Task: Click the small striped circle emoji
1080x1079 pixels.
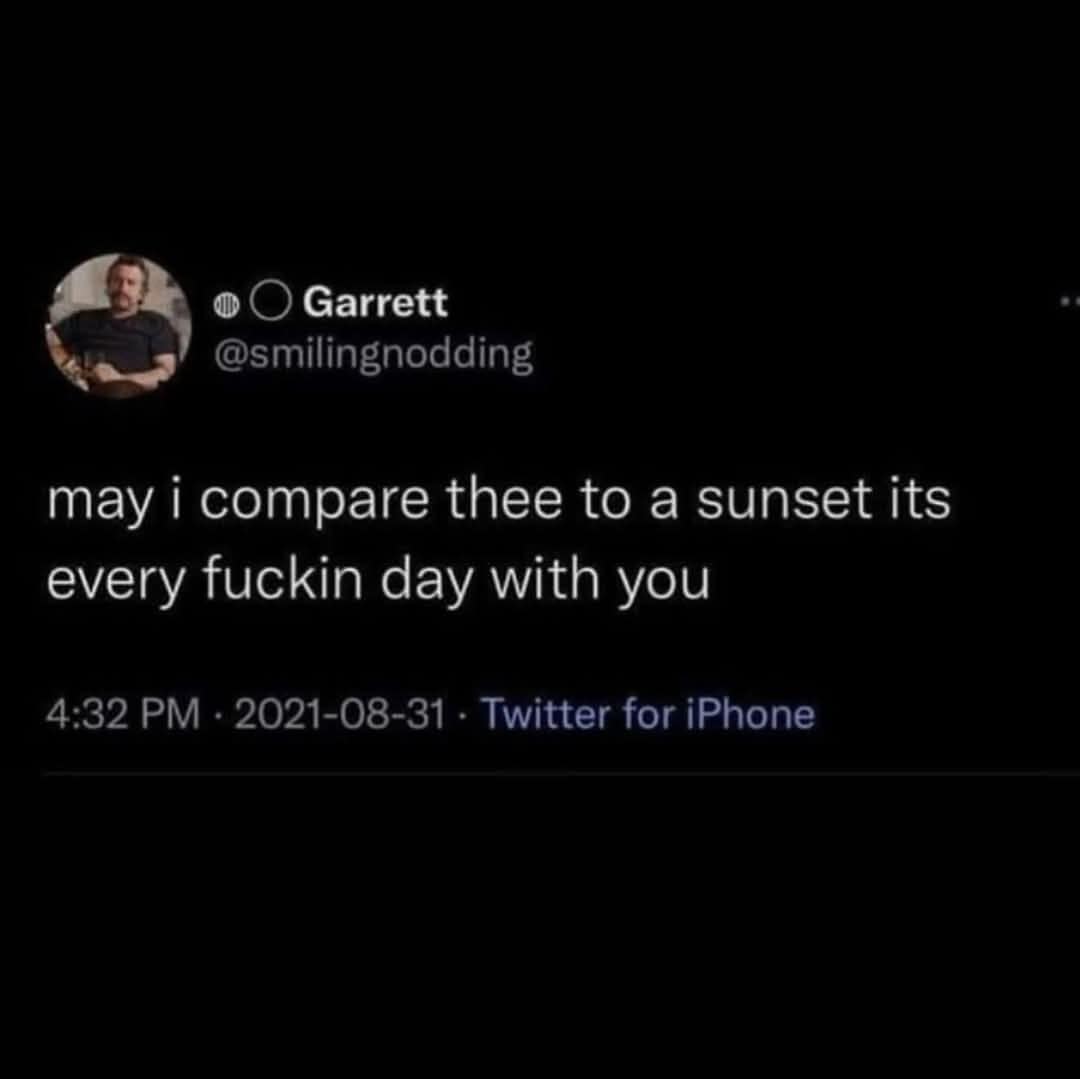Action: coord(227,302)
